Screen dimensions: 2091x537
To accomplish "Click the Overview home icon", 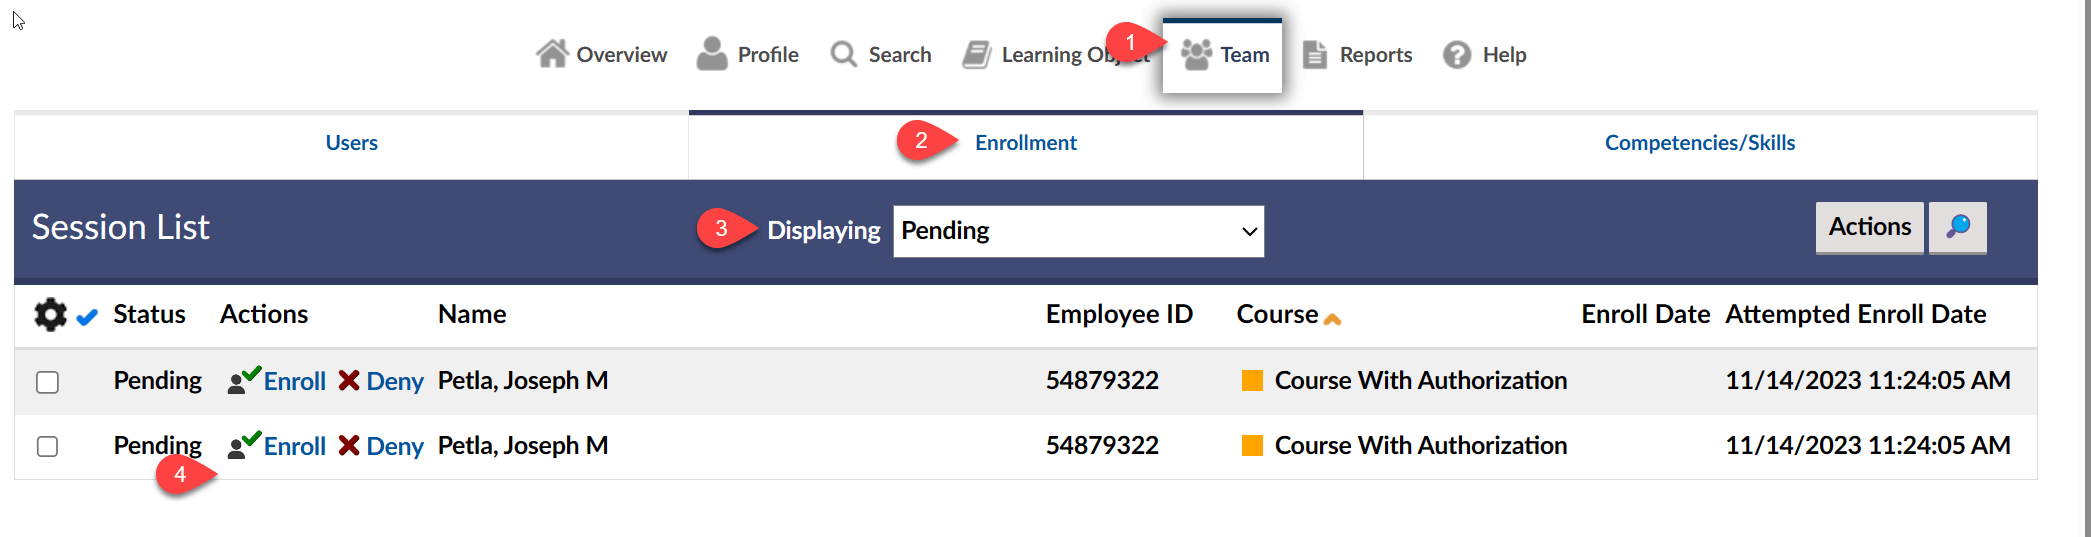I will coord(552,53).
